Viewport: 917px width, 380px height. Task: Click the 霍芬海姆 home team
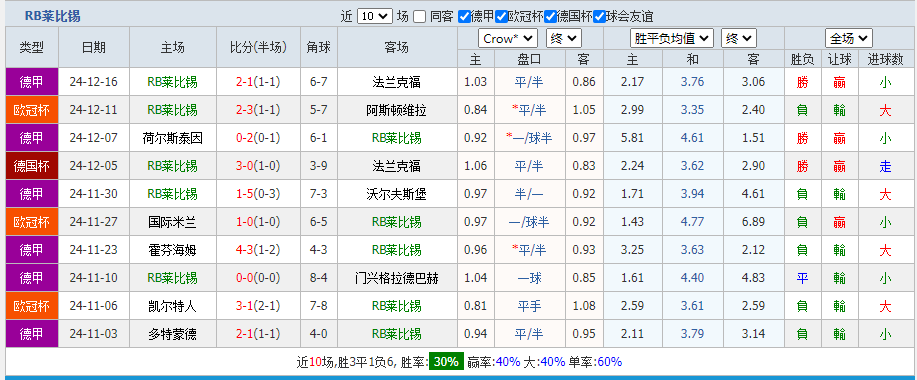click(173, 250)
